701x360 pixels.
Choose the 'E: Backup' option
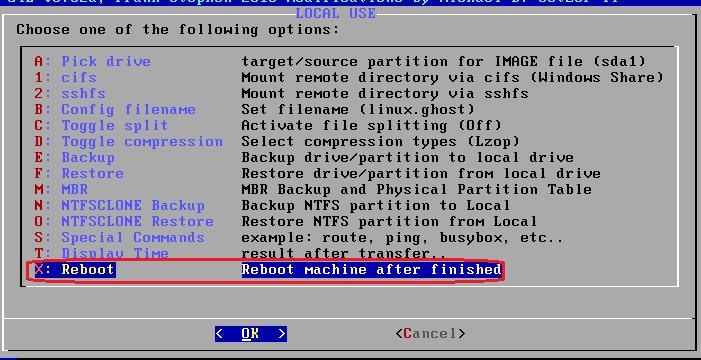pos(74,157)
